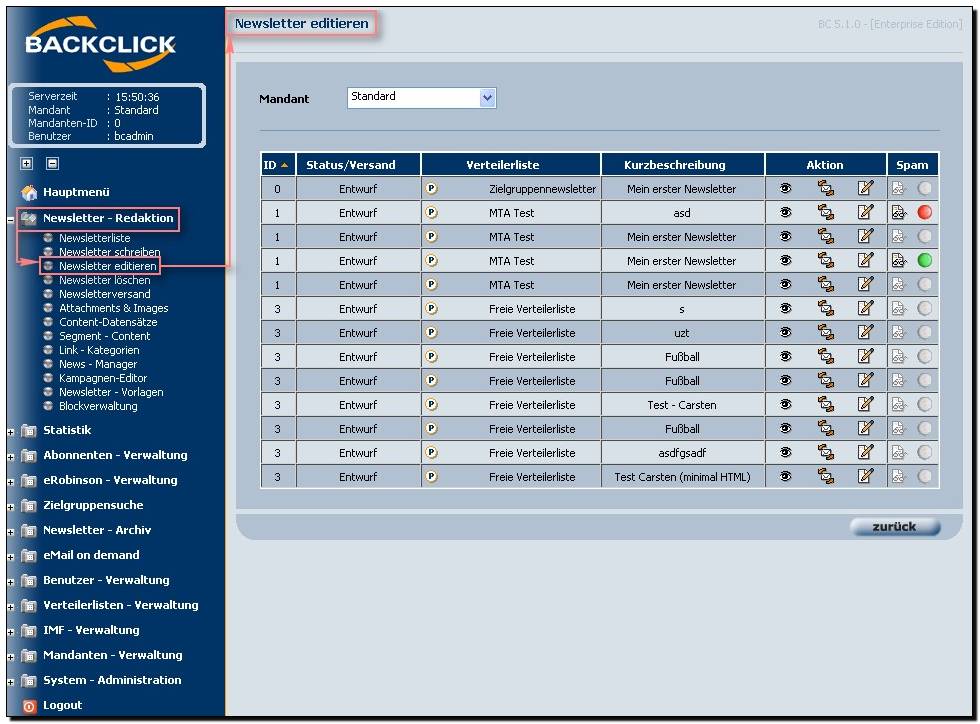The image size is (980, 724).
Task: Click the green spam status indicator
Action: point(924,261)
